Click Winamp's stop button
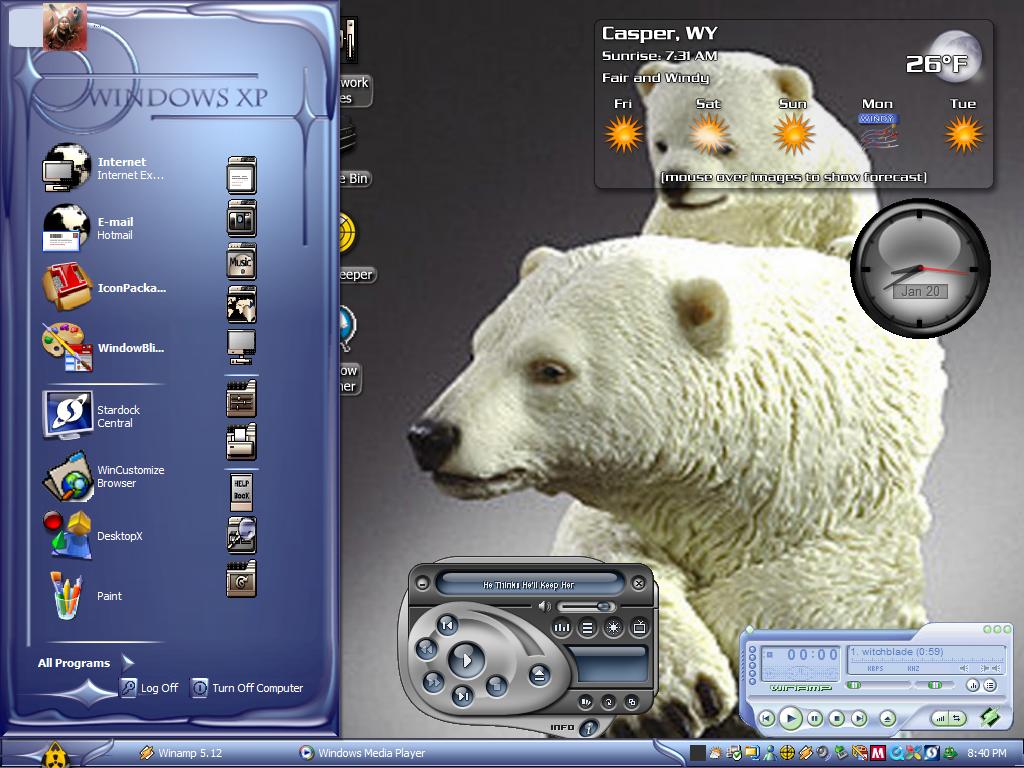 pos(837,718)
